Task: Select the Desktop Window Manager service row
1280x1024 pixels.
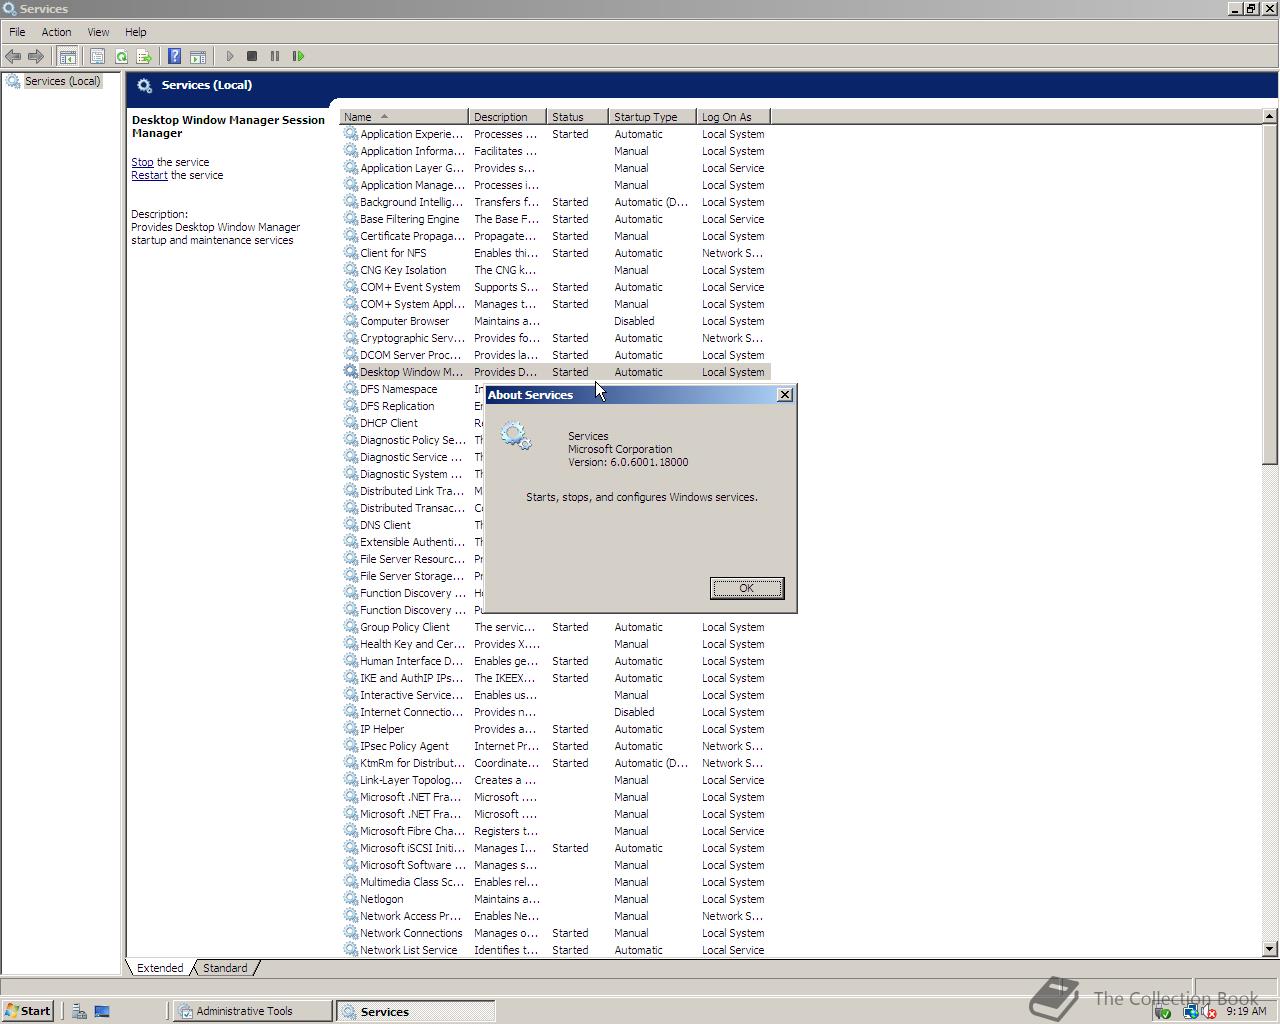Action: [555, 372]
